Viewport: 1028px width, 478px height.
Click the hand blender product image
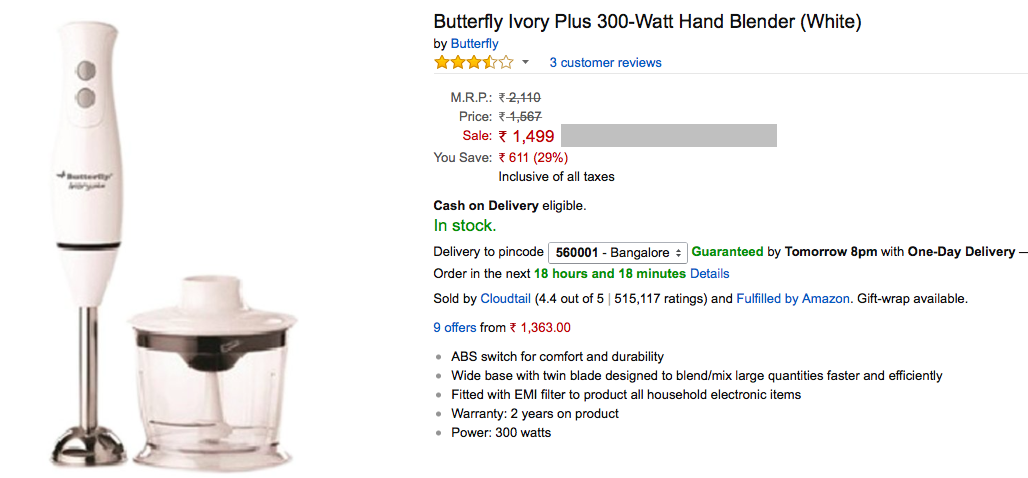[87, 200]
